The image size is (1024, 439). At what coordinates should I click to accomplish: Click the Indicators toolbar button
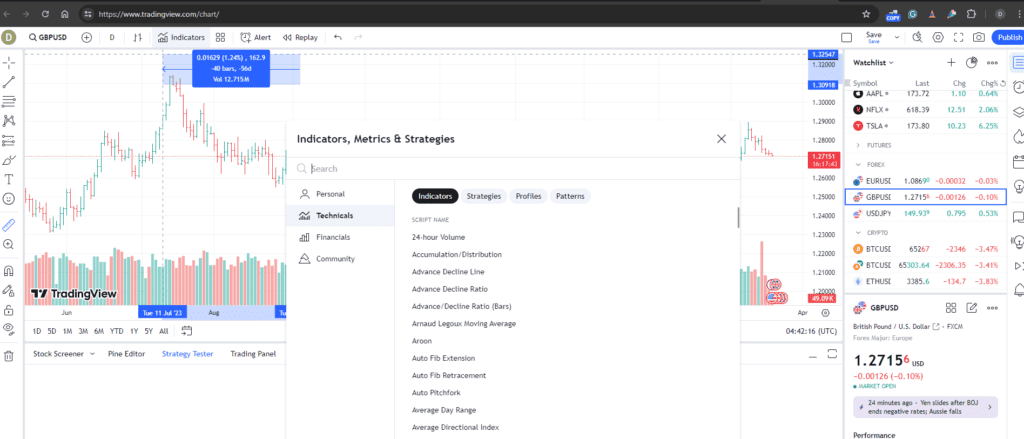(x=181, y=37)
